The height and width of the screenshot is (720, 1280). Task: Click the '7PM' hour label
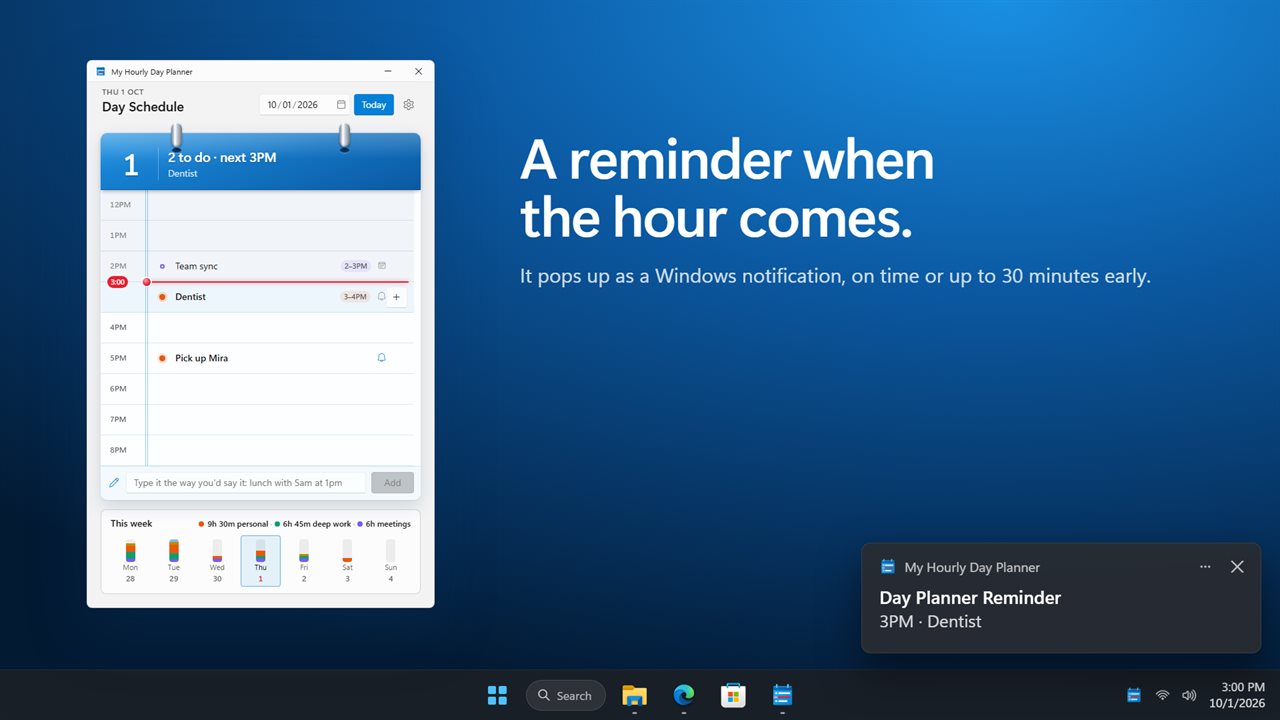pyautogui.click(x=118, y=419)
